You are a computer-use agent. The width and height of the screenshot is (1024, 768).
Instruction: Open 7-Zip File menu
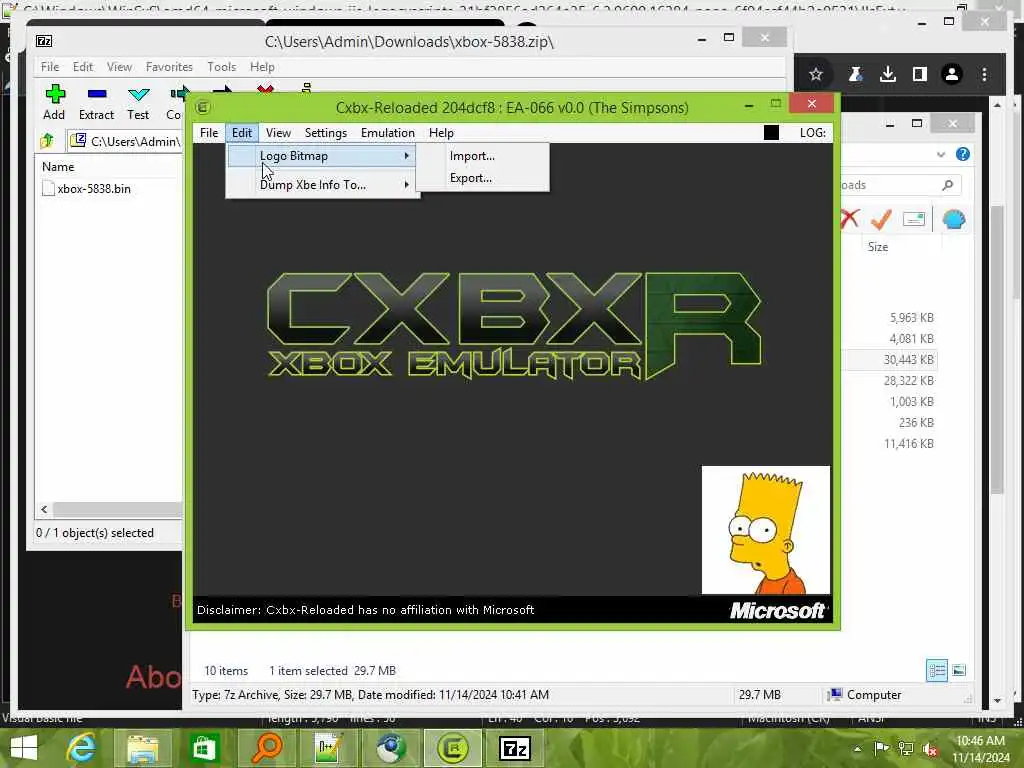(50, 67)
